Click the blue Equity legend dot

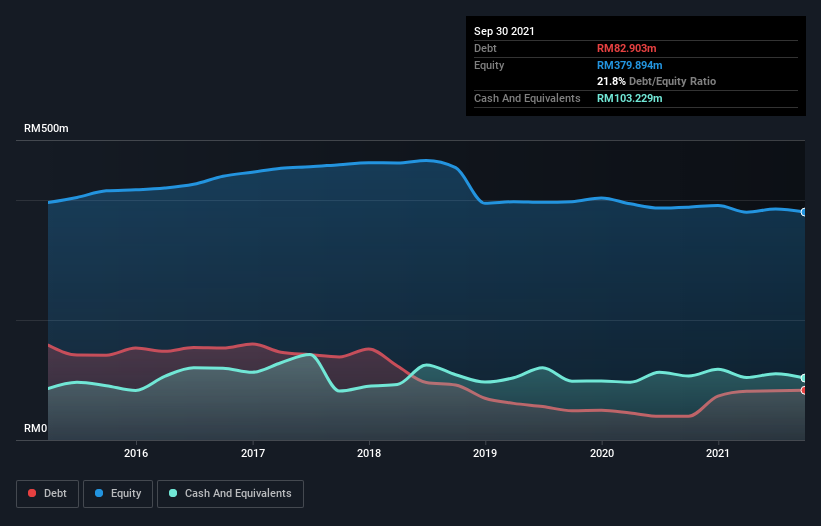point(99,493)
